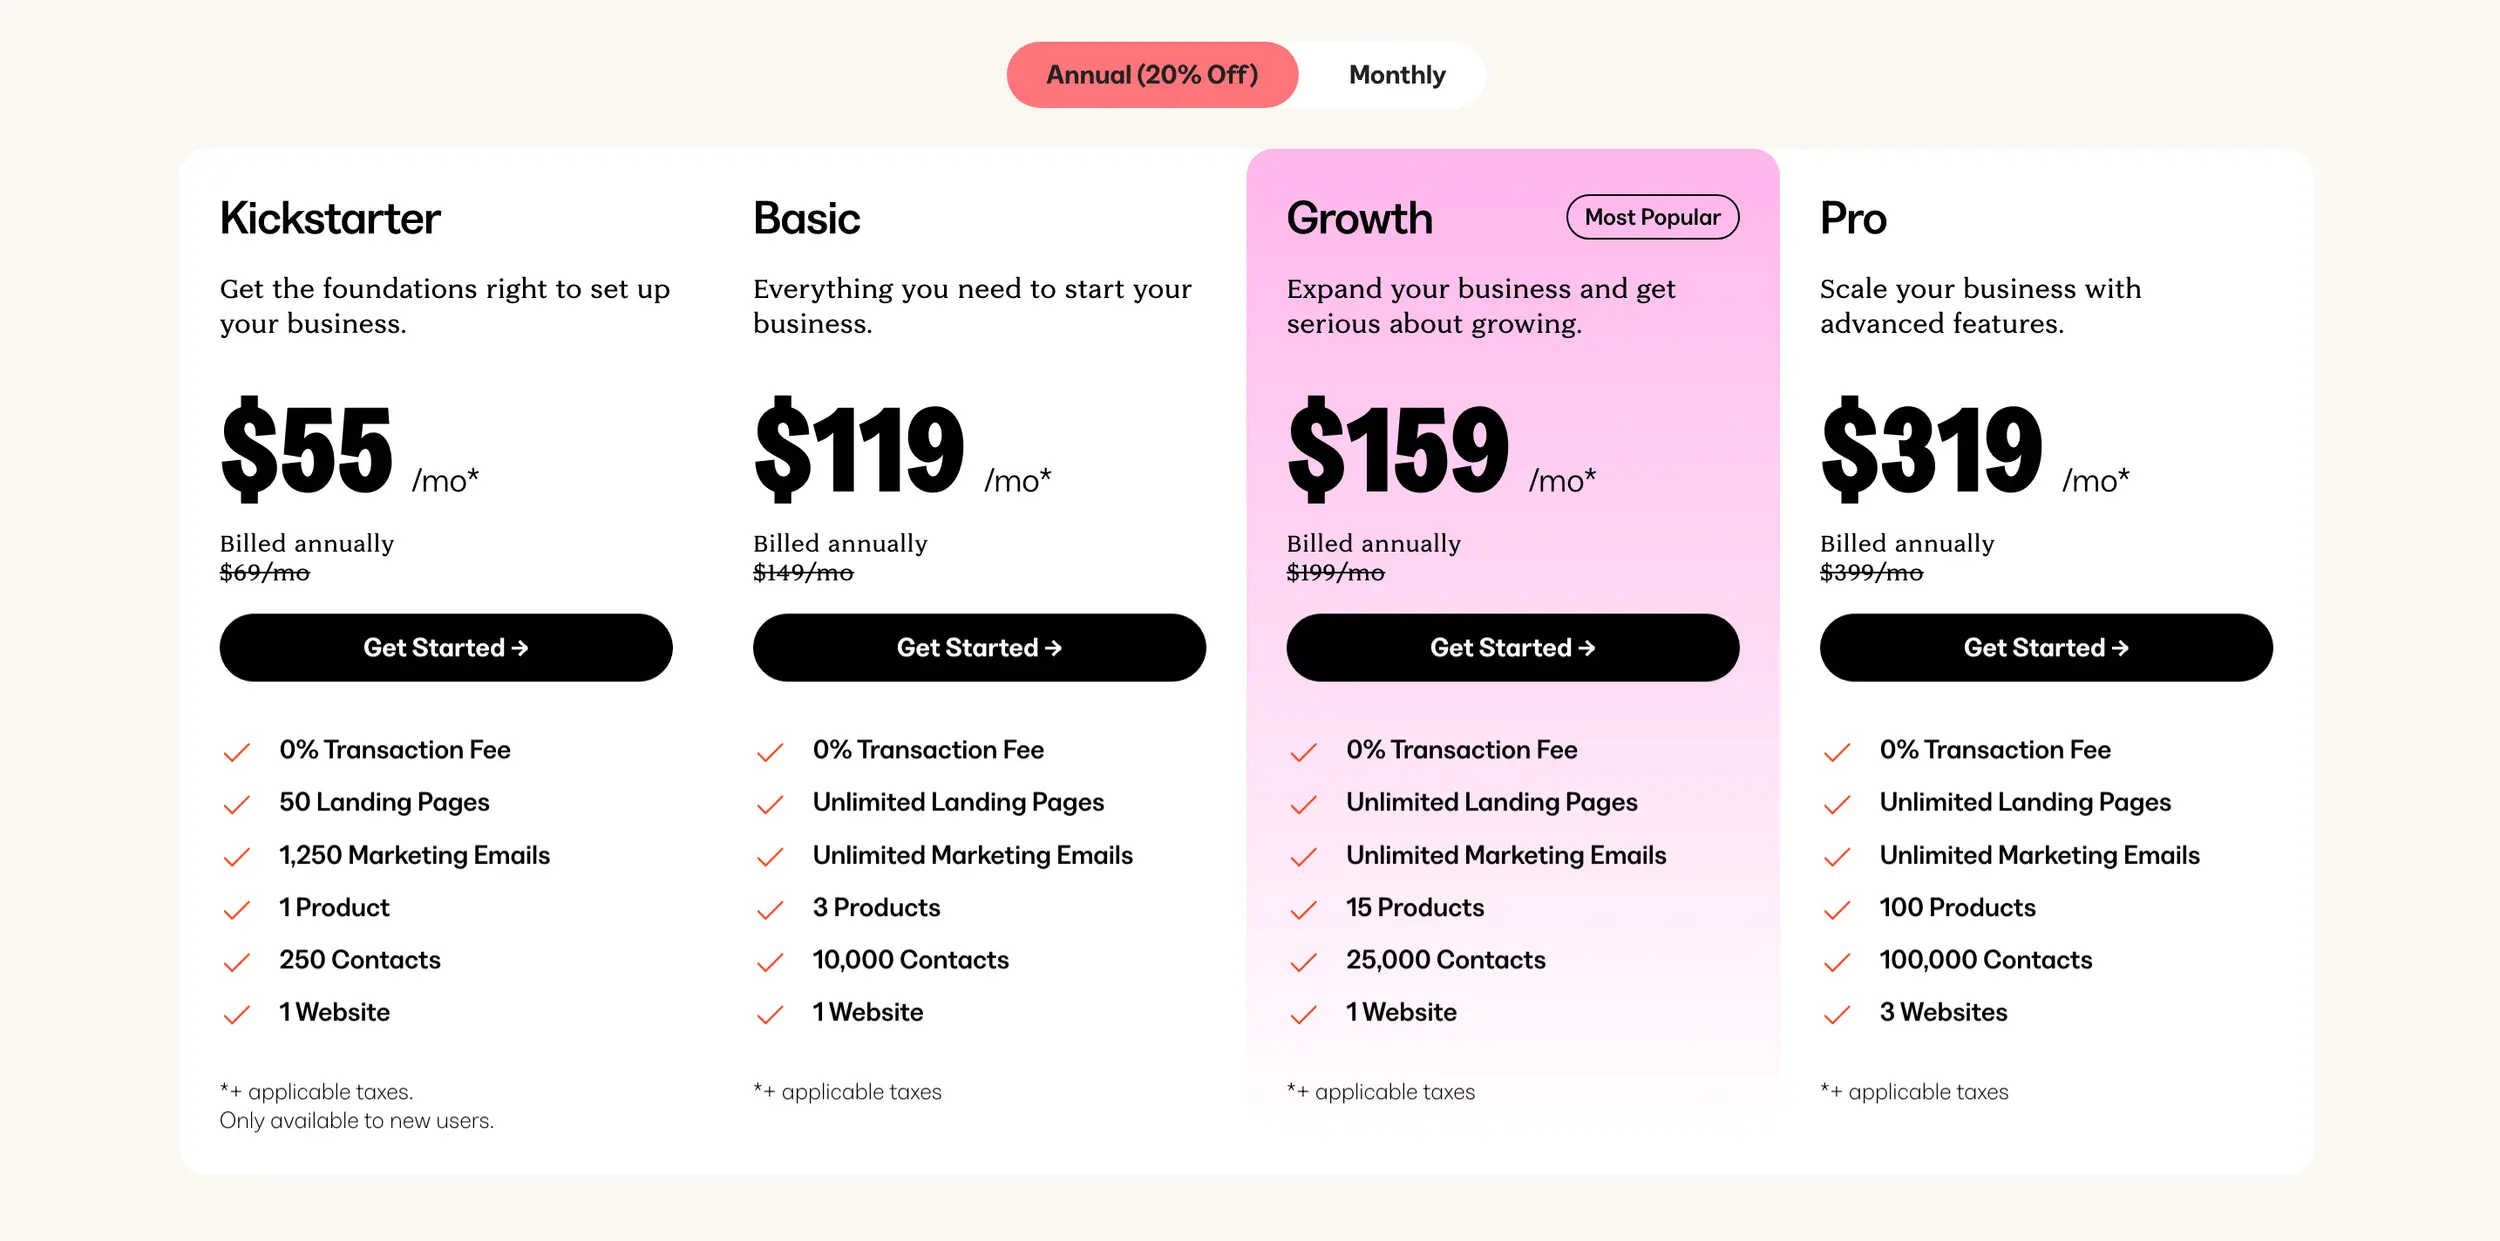Click checkmark next to 3 Websites
This screenshot has height=1241, width=2500.
click(1837, 1014)
